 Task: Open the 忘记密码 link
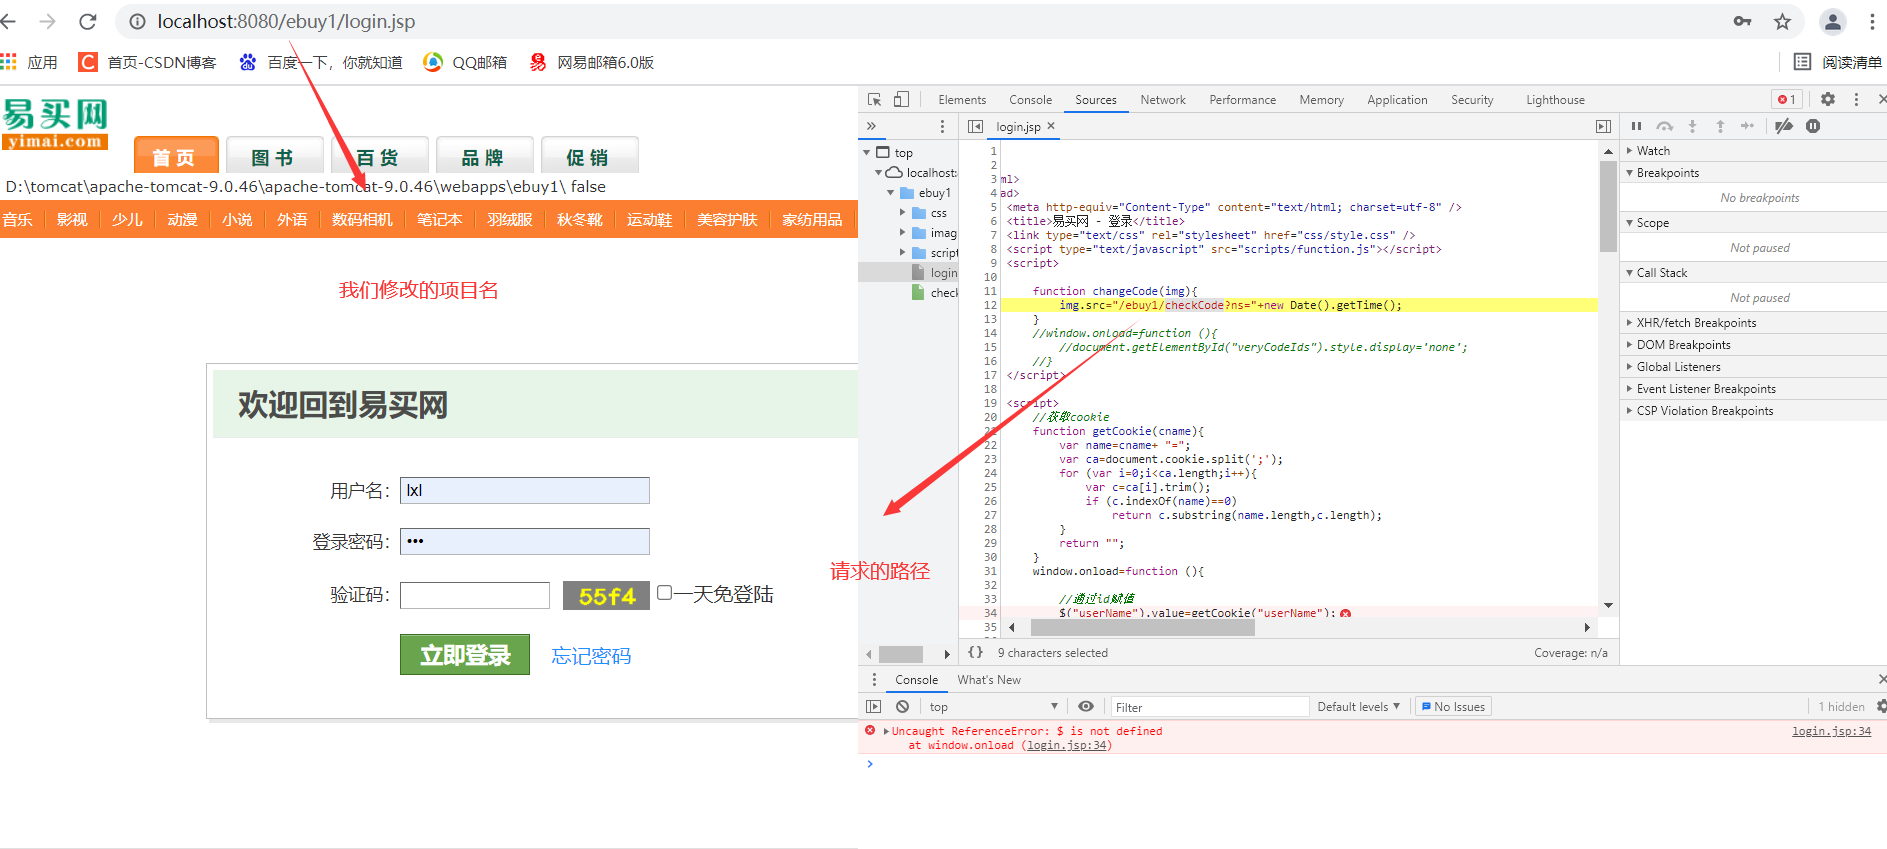[x=591, y=656]
